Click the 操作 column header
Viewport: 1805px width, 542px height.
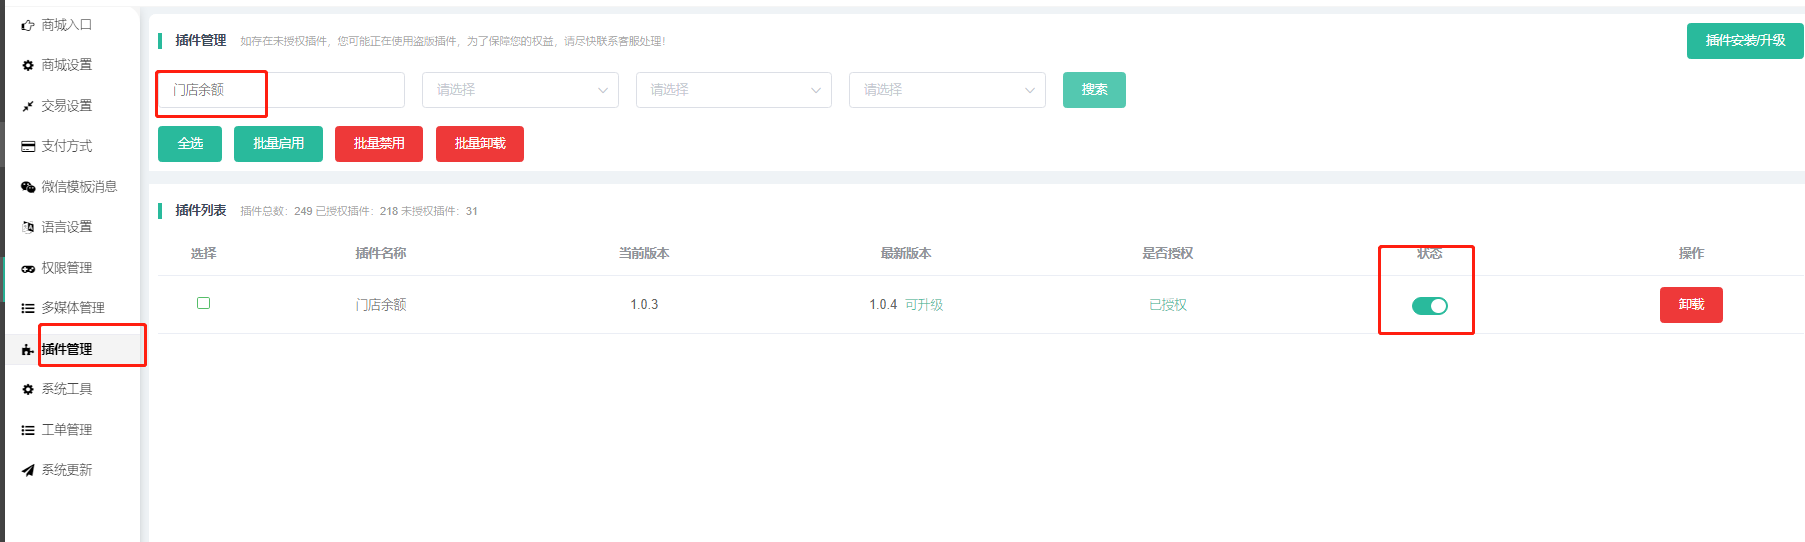click(x=1691, y=254)
